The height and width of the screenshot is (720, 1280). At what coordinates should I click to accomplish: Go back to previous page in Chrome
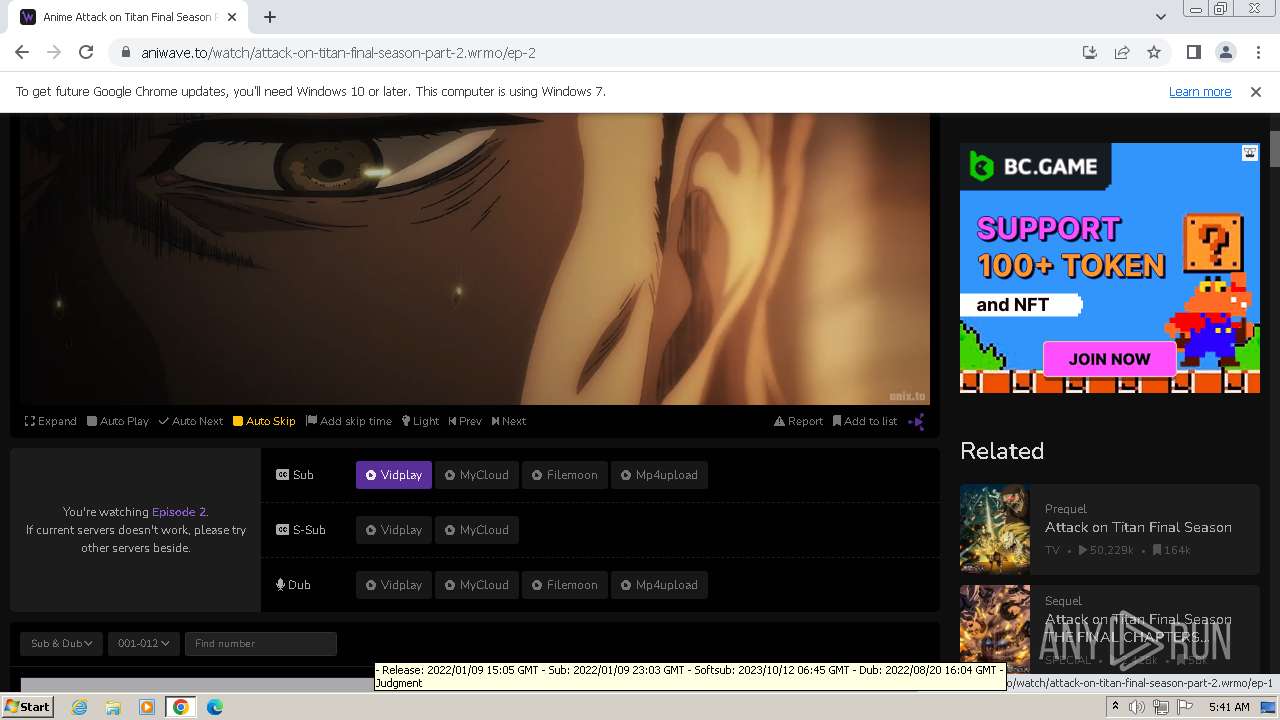(x=22, y=52)
